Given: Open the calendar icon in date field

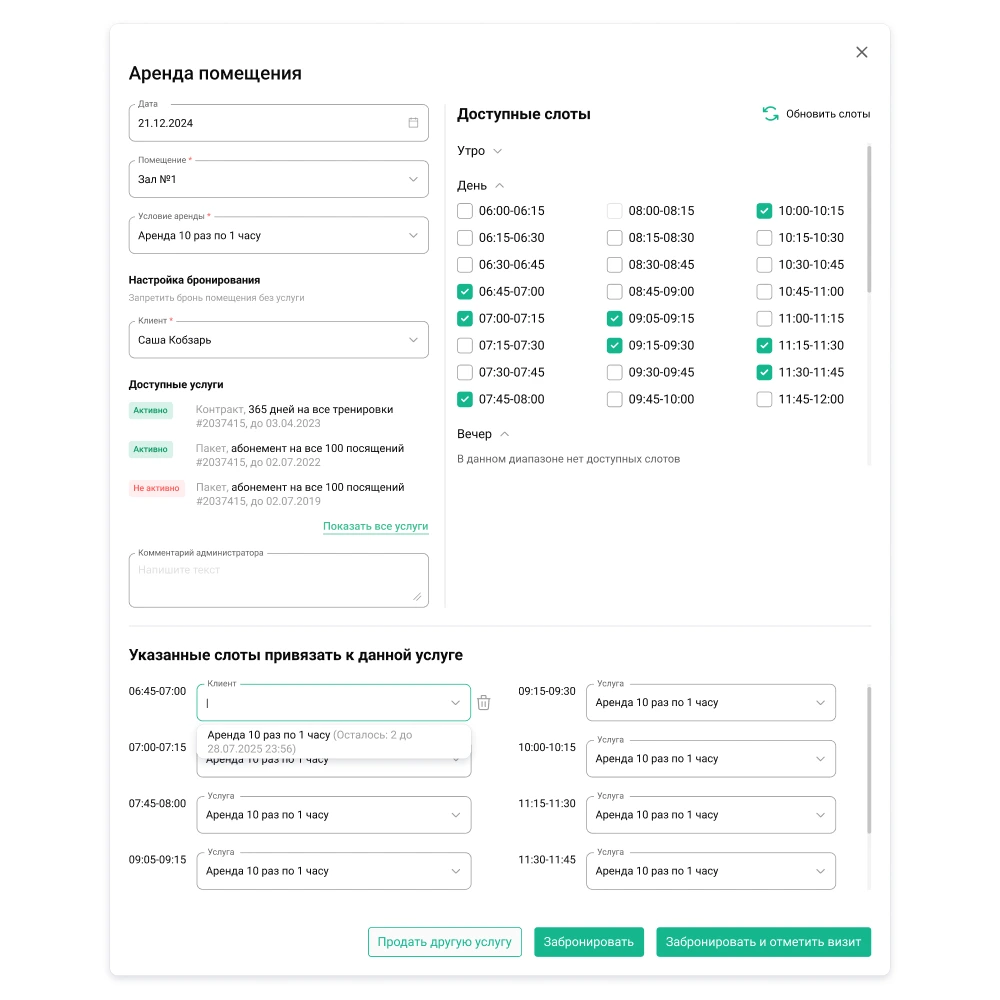Looking at the screenshot, I should click(x=413, y=122).
